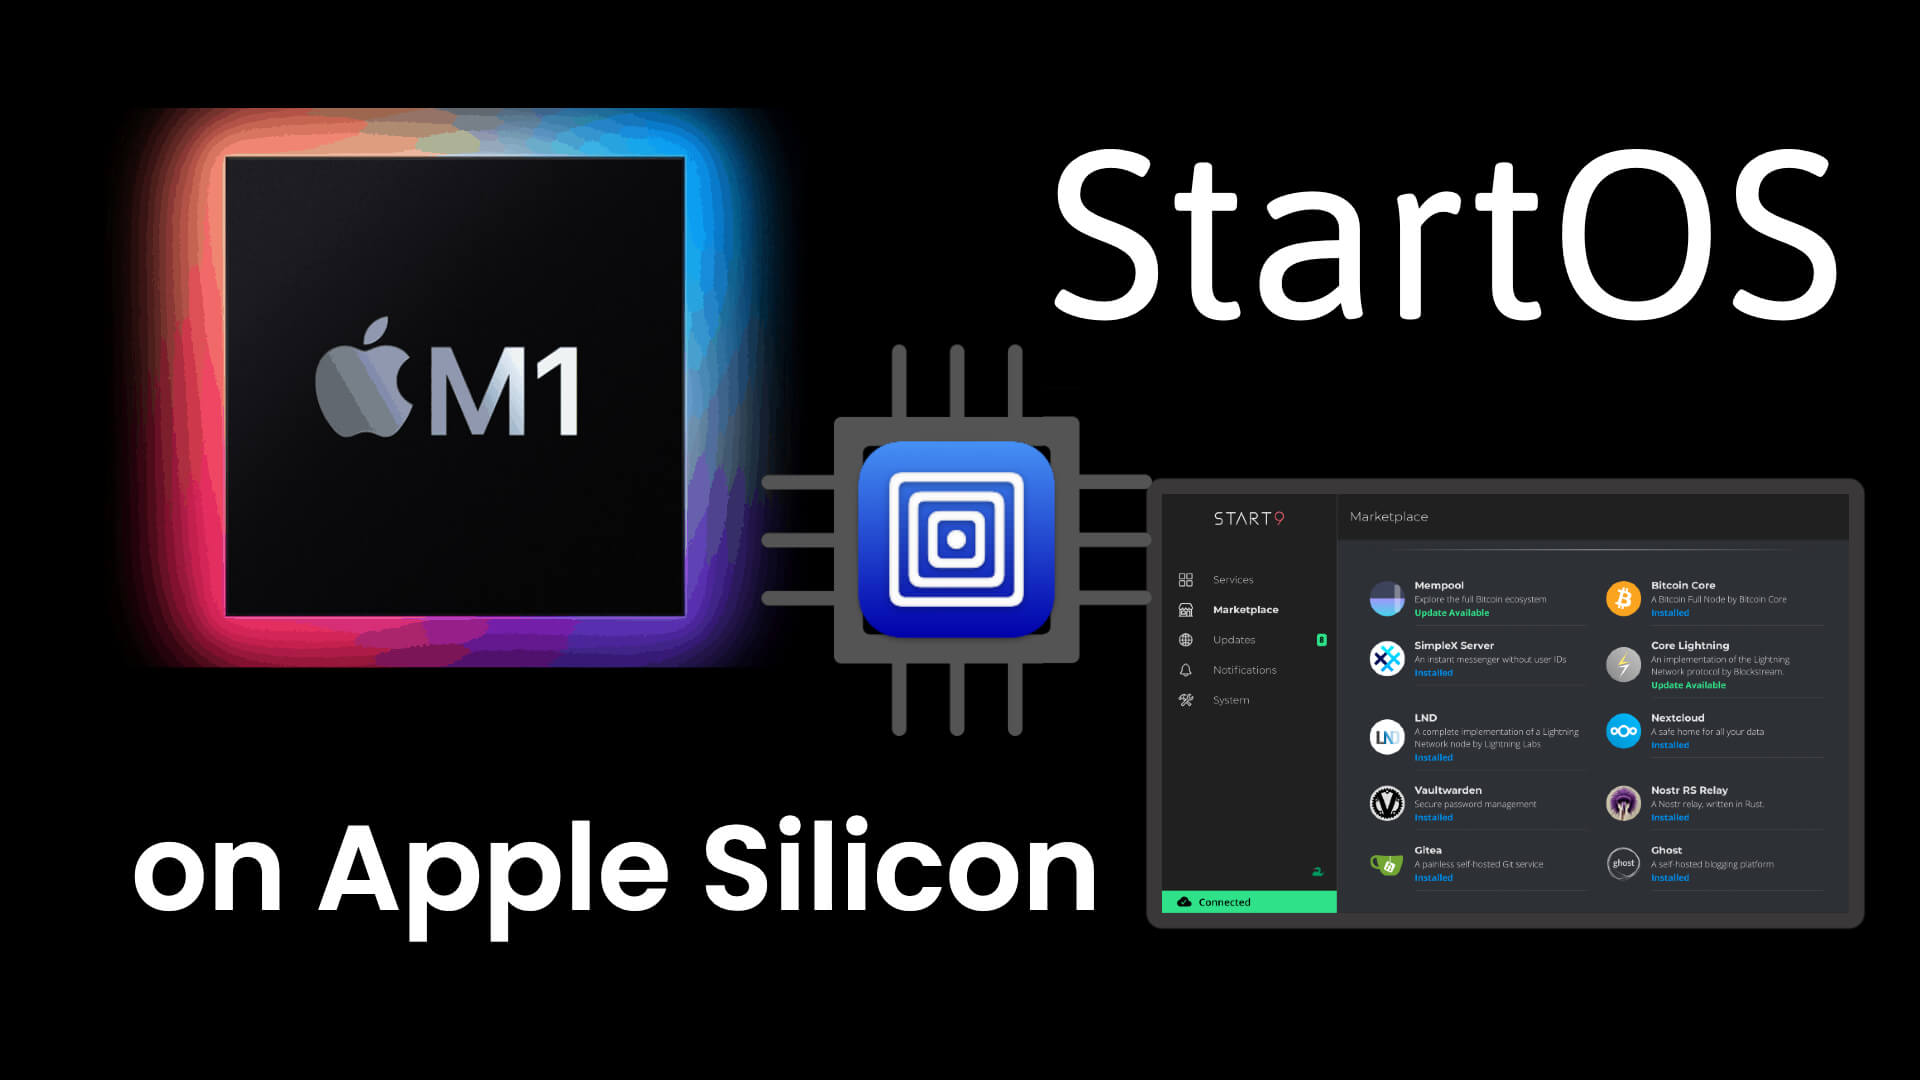The image size is (1920, 1080).
Task: Open the Updates section
Action: point(1233,640)
